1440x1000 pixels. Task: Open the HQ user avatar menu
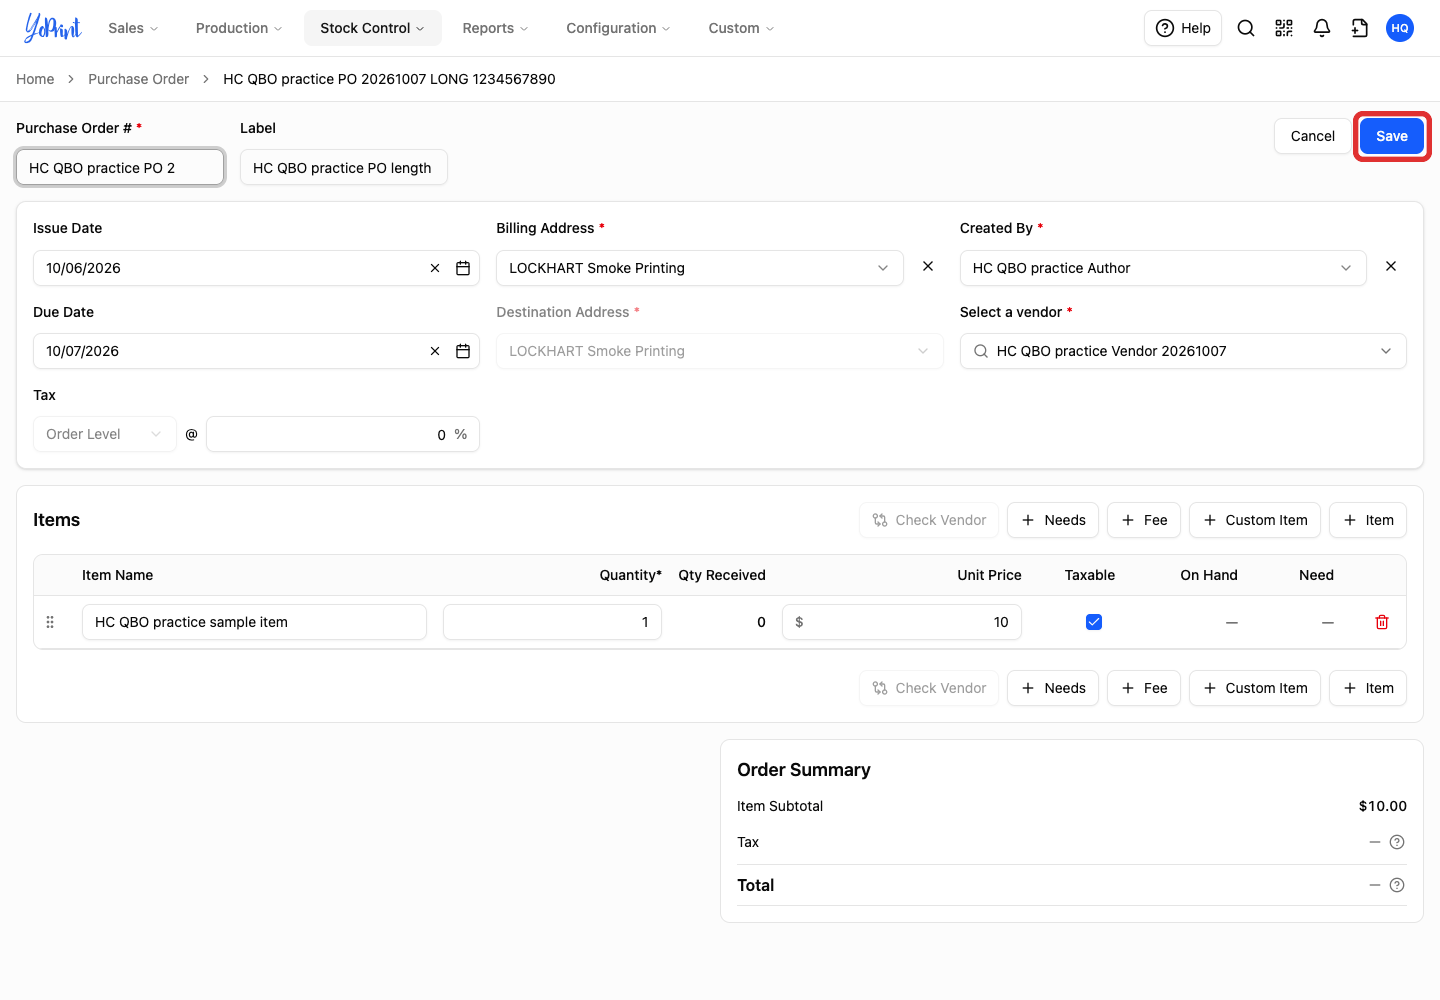tap(1400, 28)
